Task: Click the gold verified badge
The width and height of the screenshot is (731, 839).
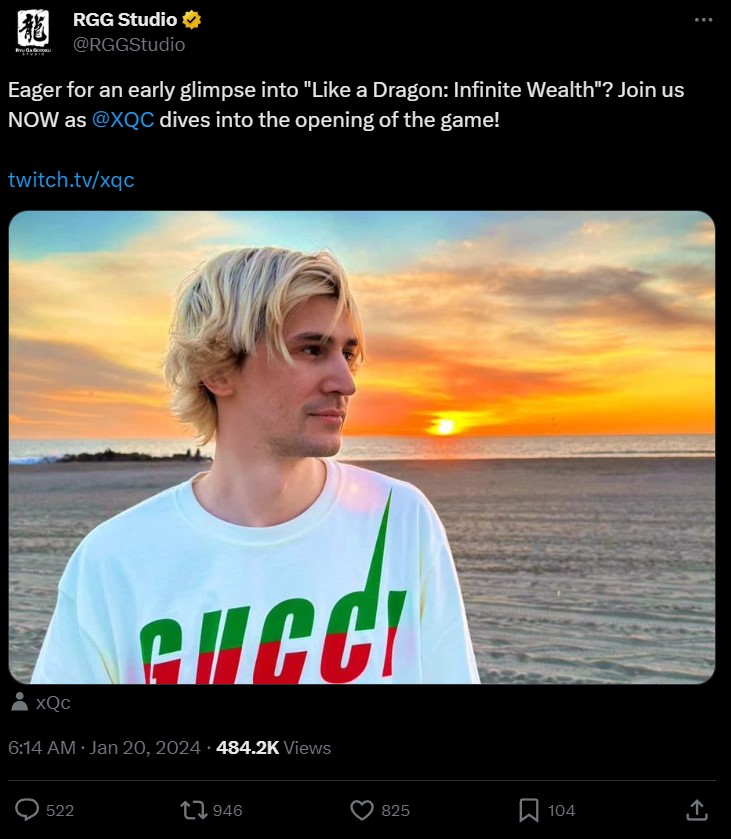Action: (192, 20)
